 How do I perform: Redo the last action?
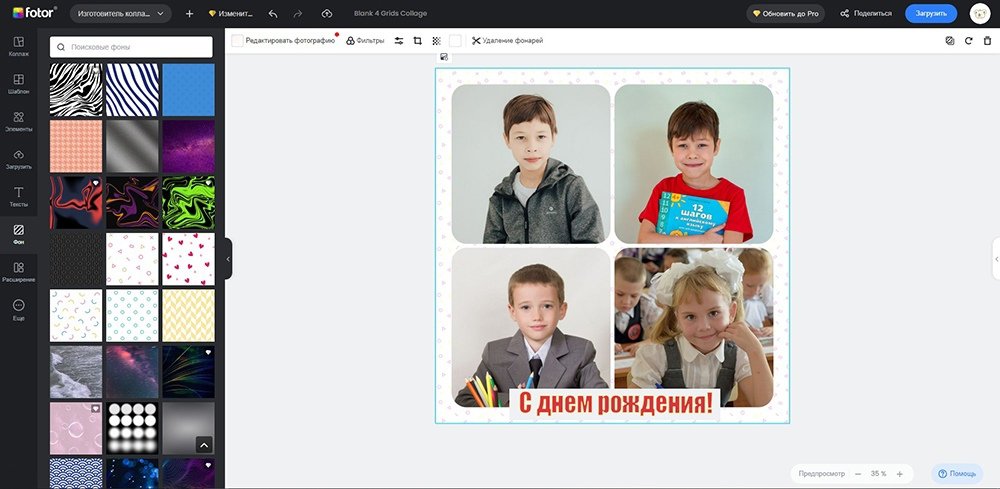[298, 13]
